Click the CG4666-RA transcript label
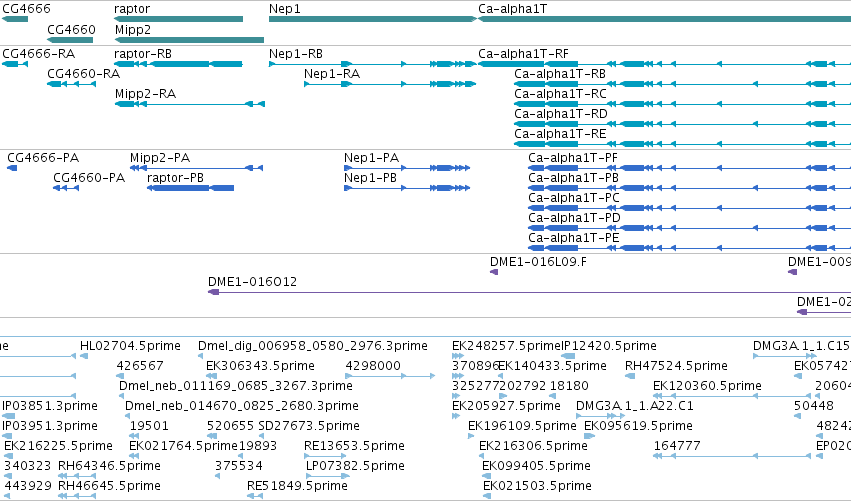The width and height of the screenshot is (851, 501). 39,54
